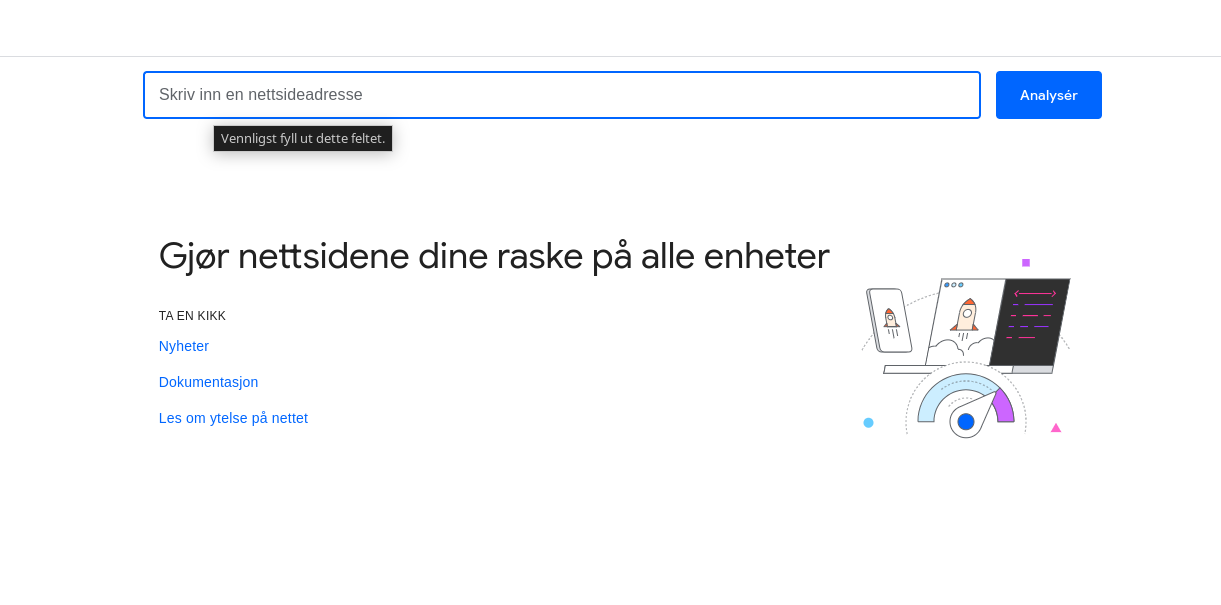Open the Dokumentasjon link

tap(208, 382)
